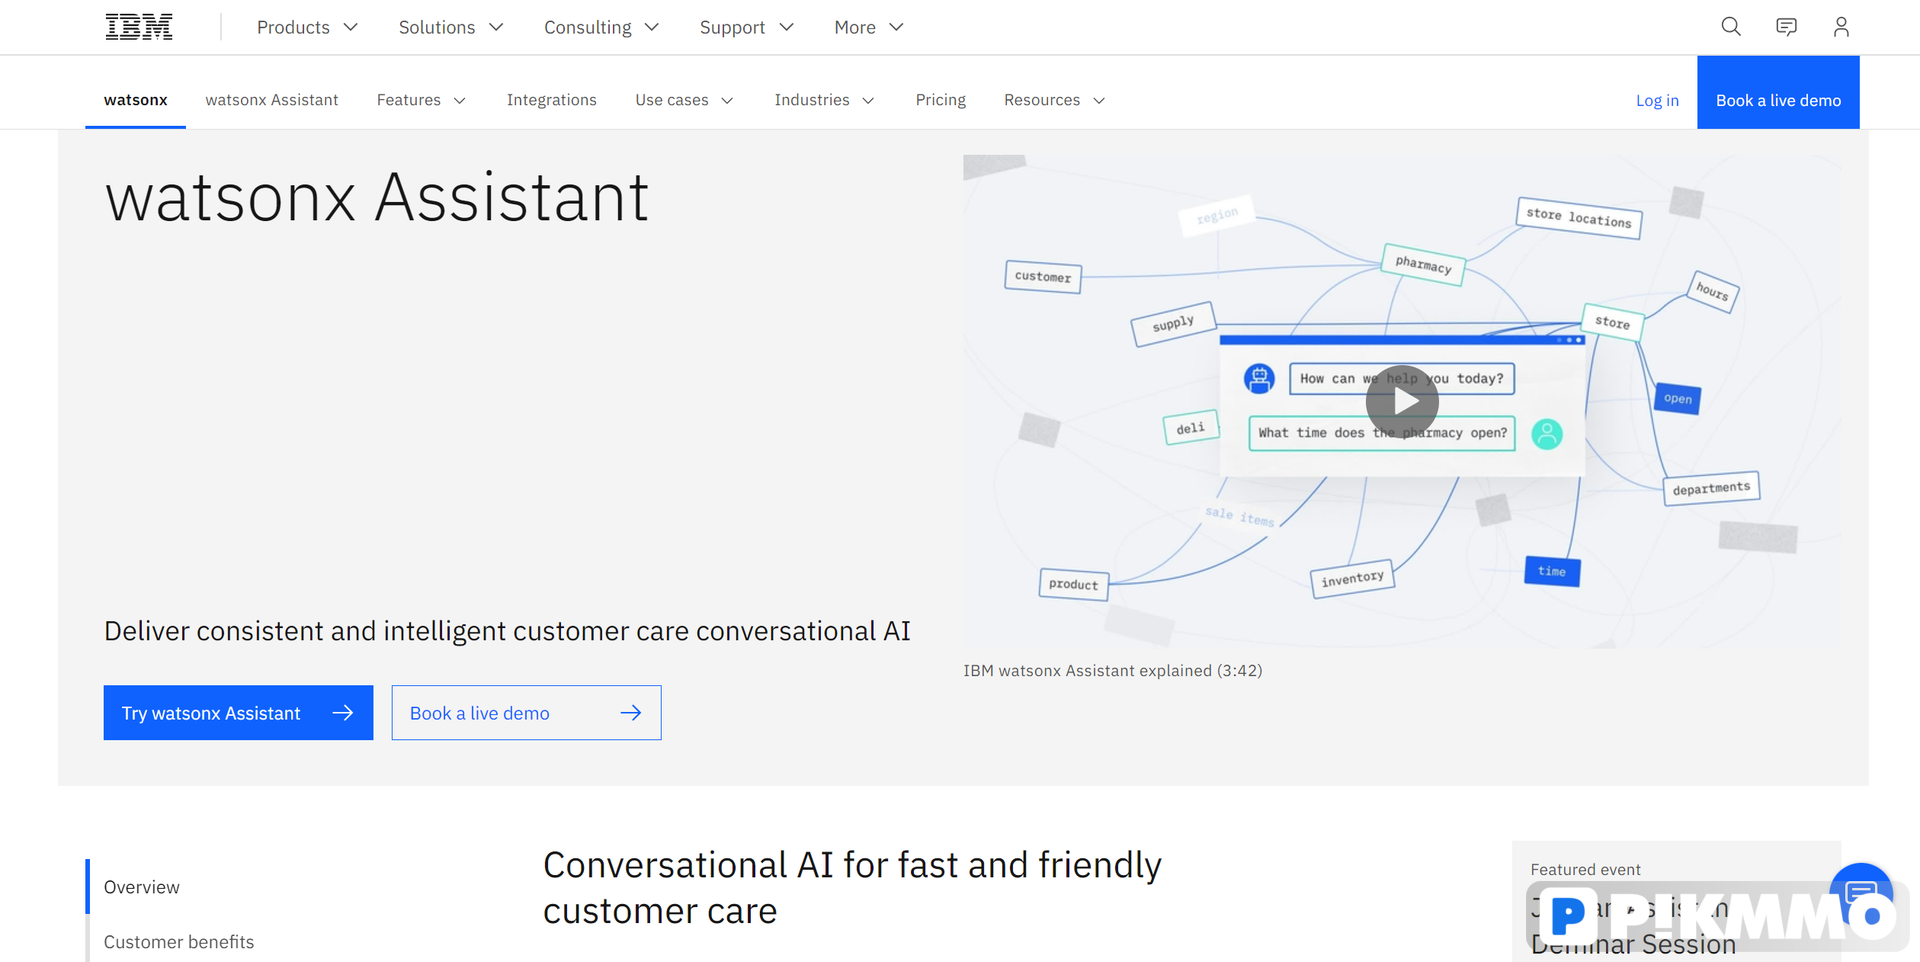1920x962 pixels.
Task: Open the Resources dropdown
Action: 1054,100
